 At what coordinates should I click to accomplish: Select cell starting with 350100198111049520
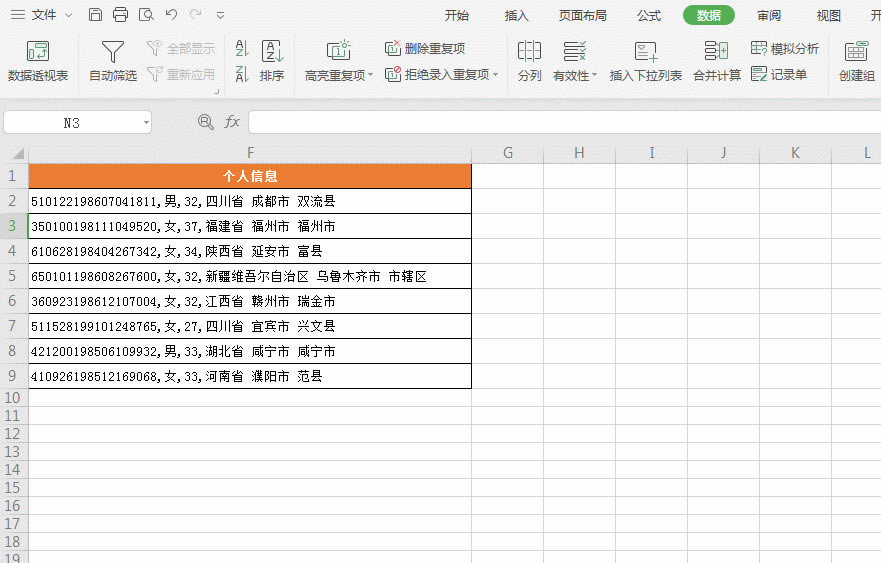point(250,226)
